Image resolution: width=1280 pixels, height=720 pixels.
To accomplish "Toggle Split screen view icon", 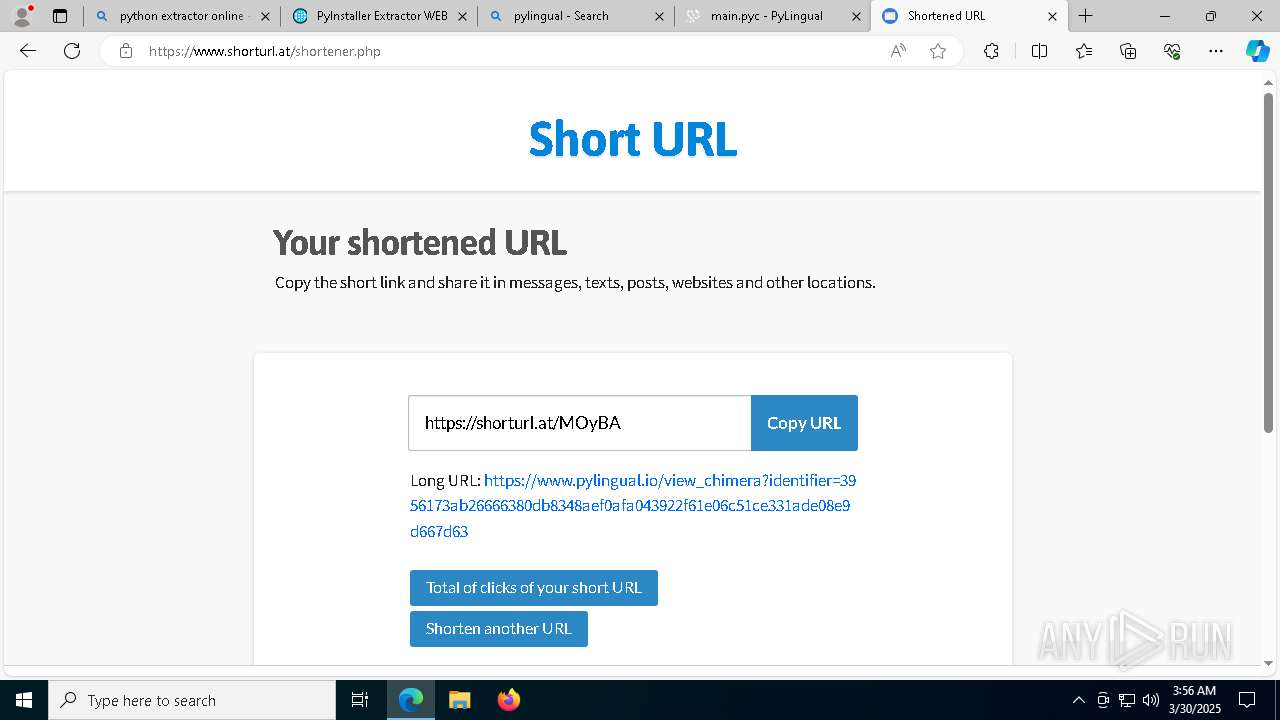I will (x=1039, y=51).
